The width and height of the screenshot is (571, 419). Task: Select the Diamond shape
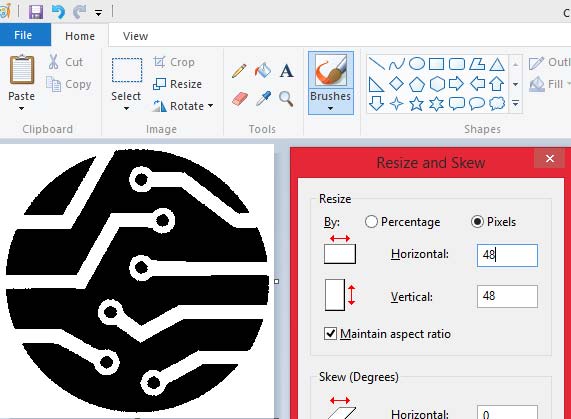click(x=396, y=84)
